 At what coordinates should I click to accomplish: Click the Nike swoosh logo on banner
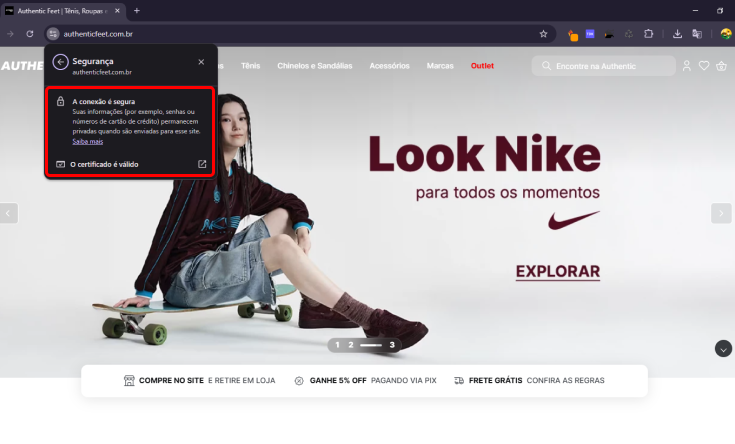click(x=574, y=220)
